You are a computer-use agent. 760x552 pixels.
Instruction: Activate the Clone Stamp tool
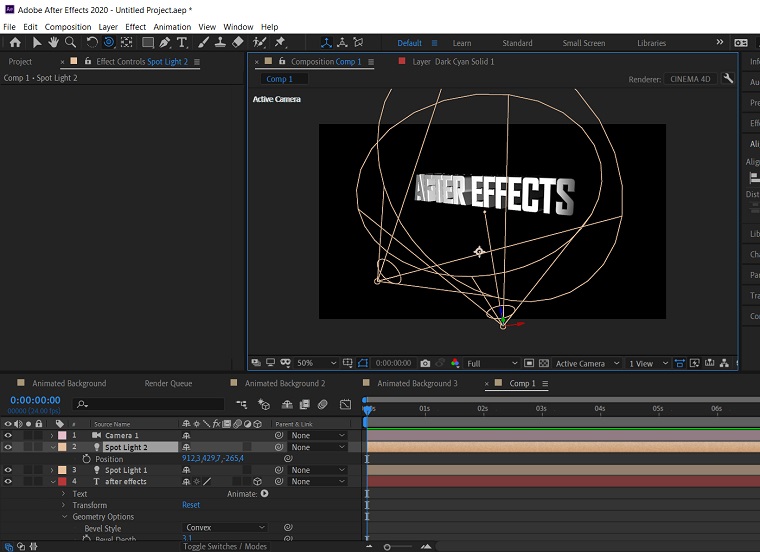click(x=219, y=43)
